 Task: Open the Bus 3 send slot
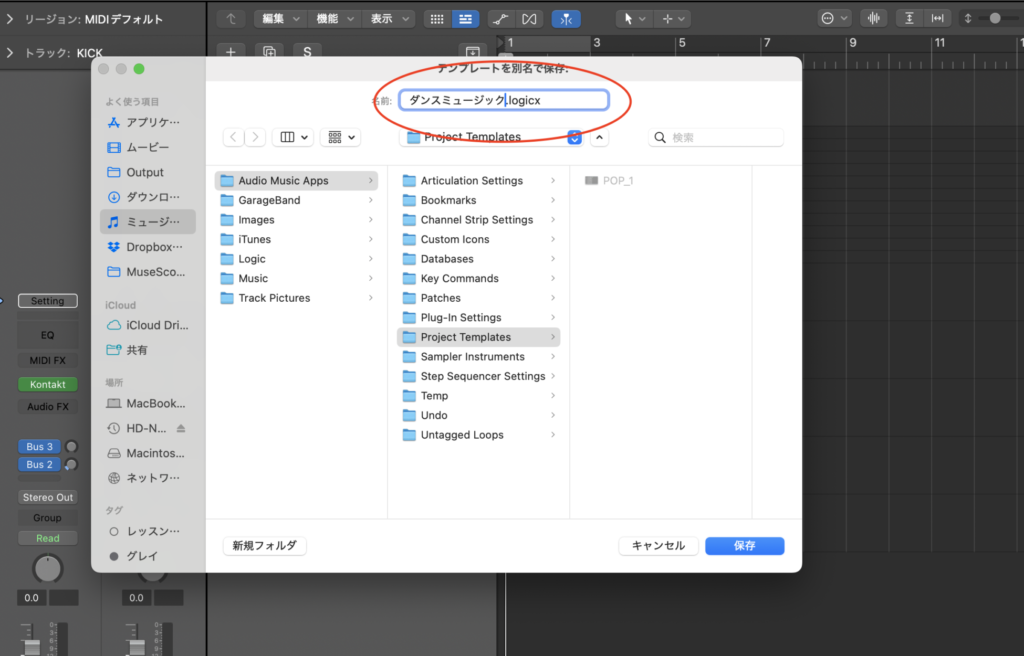coord(39,446)
